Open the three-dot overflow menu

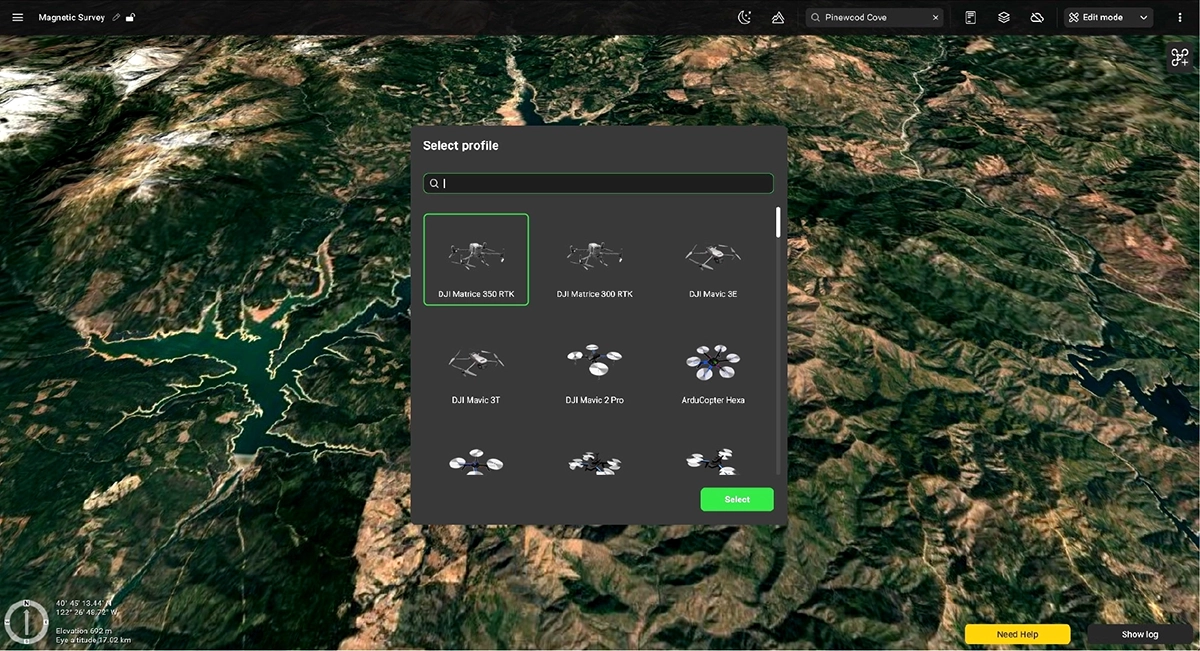[x=1181, y=17]
